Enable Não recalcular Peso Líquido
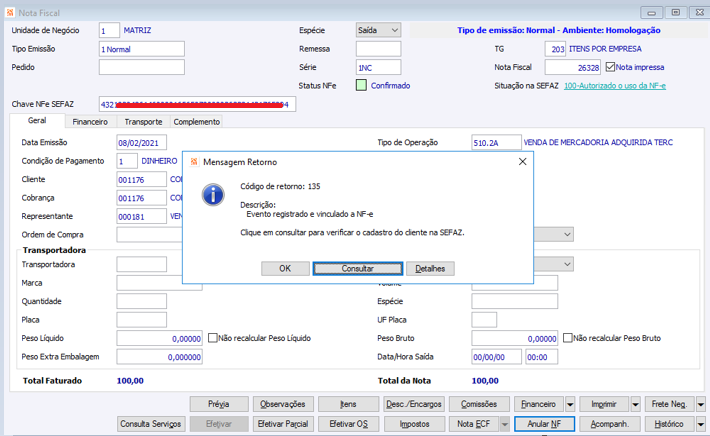Image resolution: width=710 pixels, height=436 pixels. [212, 338]
